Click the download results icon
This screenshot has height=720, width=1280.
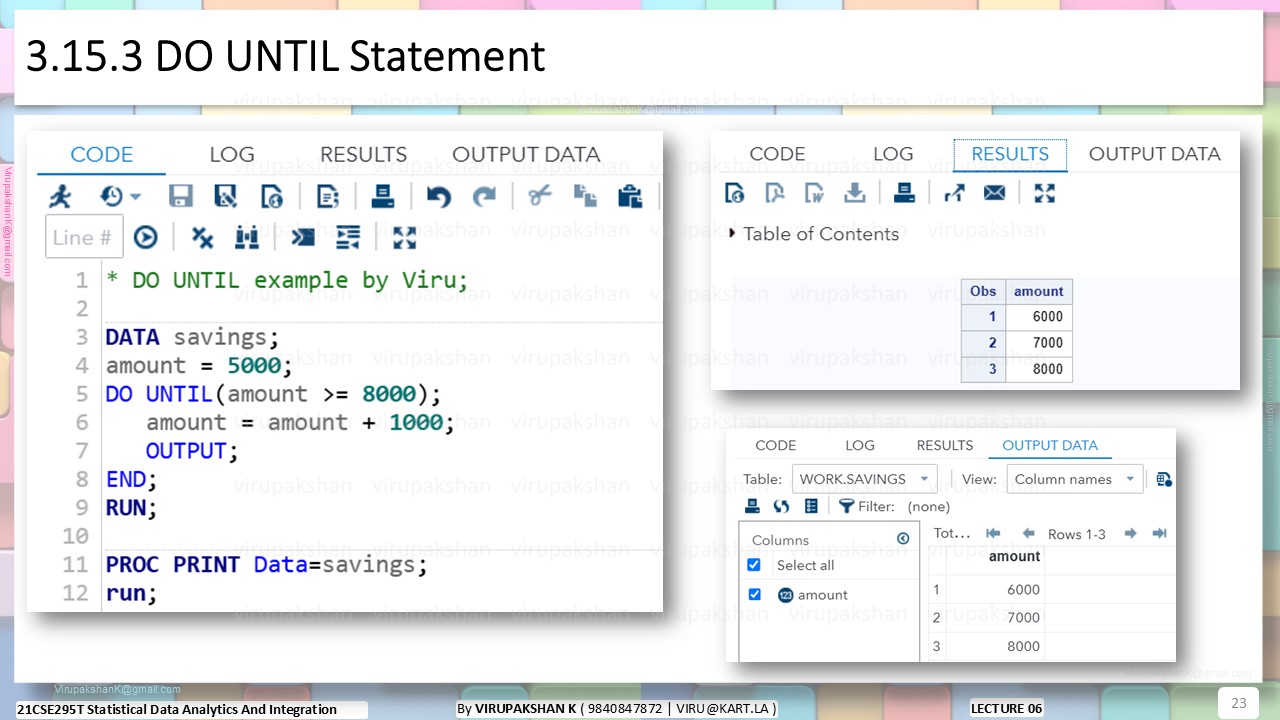click(854, 192)
